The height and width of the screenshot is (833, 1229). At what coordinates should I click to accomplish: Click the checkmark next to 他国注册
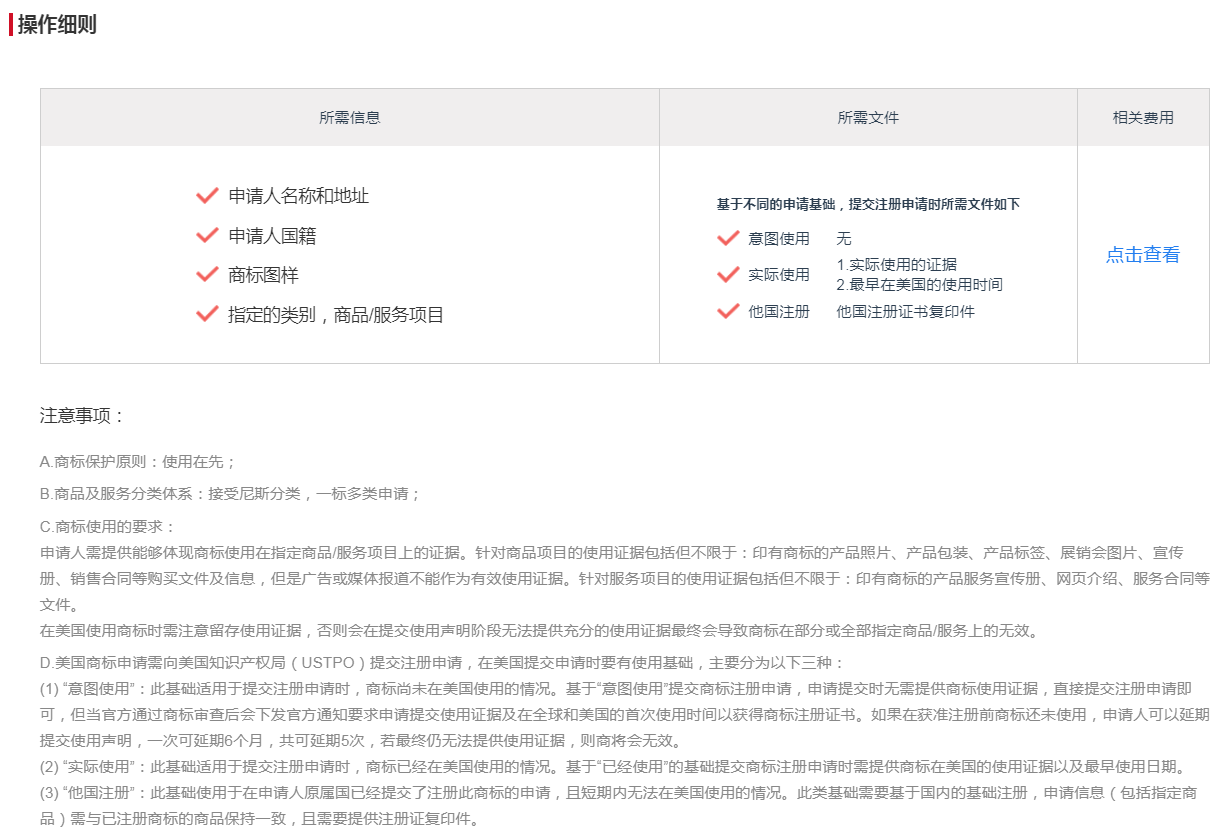pos(728,312)
